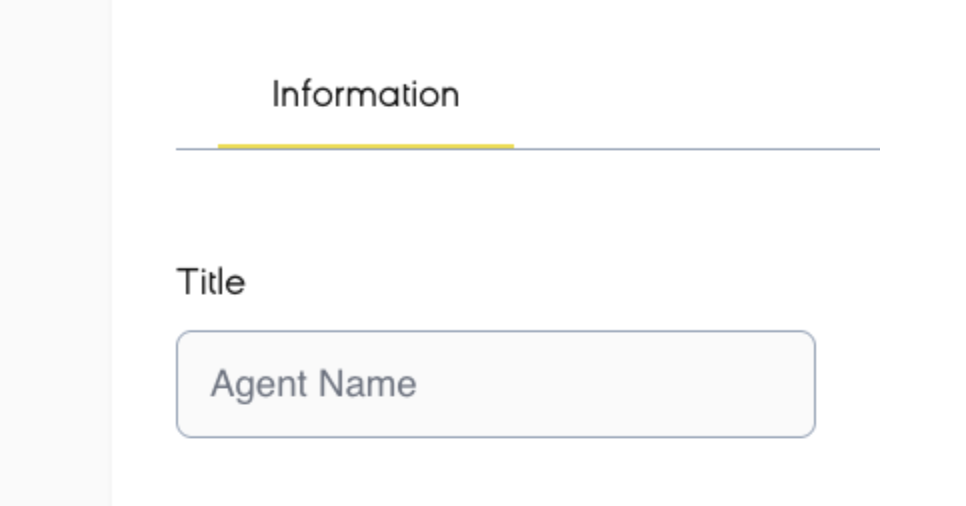This screenshot has width=966, height=506.
Task: Click the yellow underline beneath Information
Action: [365, 146]
